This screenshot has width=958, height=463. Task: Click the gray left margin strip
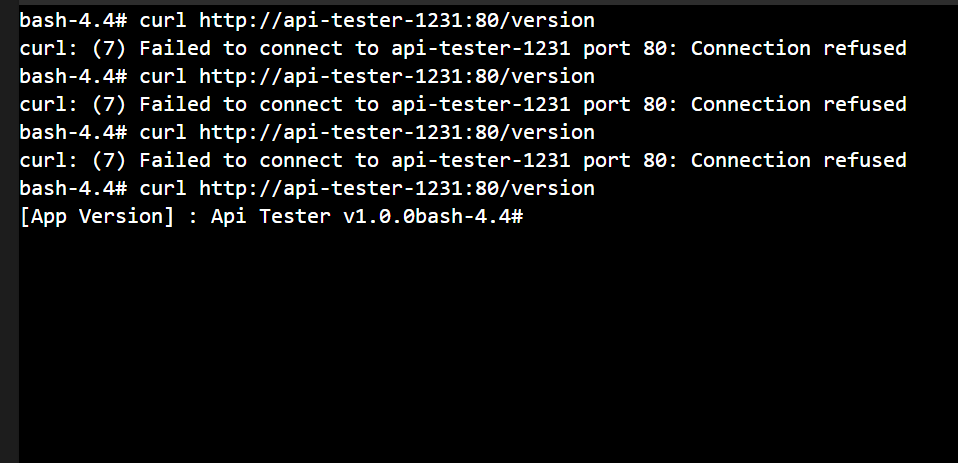9,232
